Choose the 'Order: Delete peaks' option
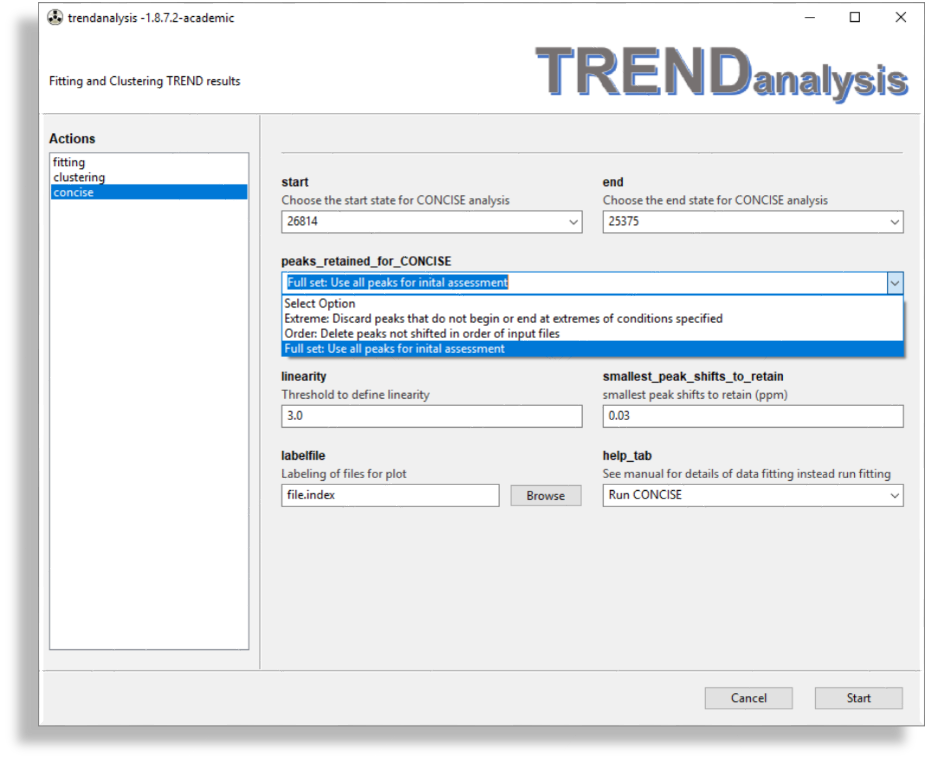Screen dimensions: 927x761 pos(422,334)
